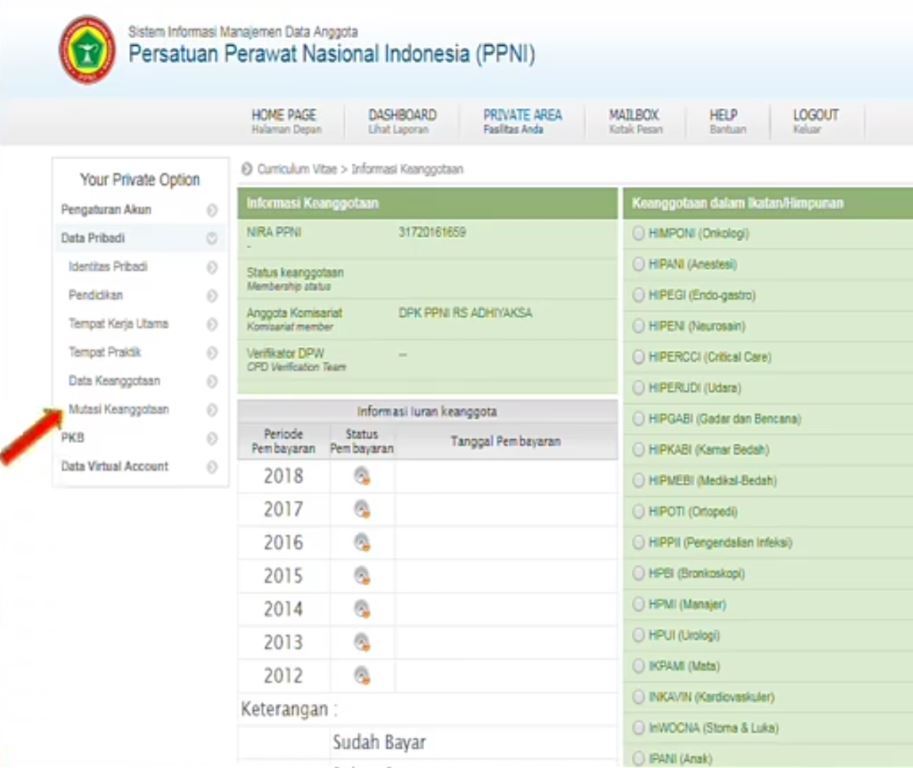
Task: Collapse Data Pribadi with its down arrow
Action: [212, 238]
